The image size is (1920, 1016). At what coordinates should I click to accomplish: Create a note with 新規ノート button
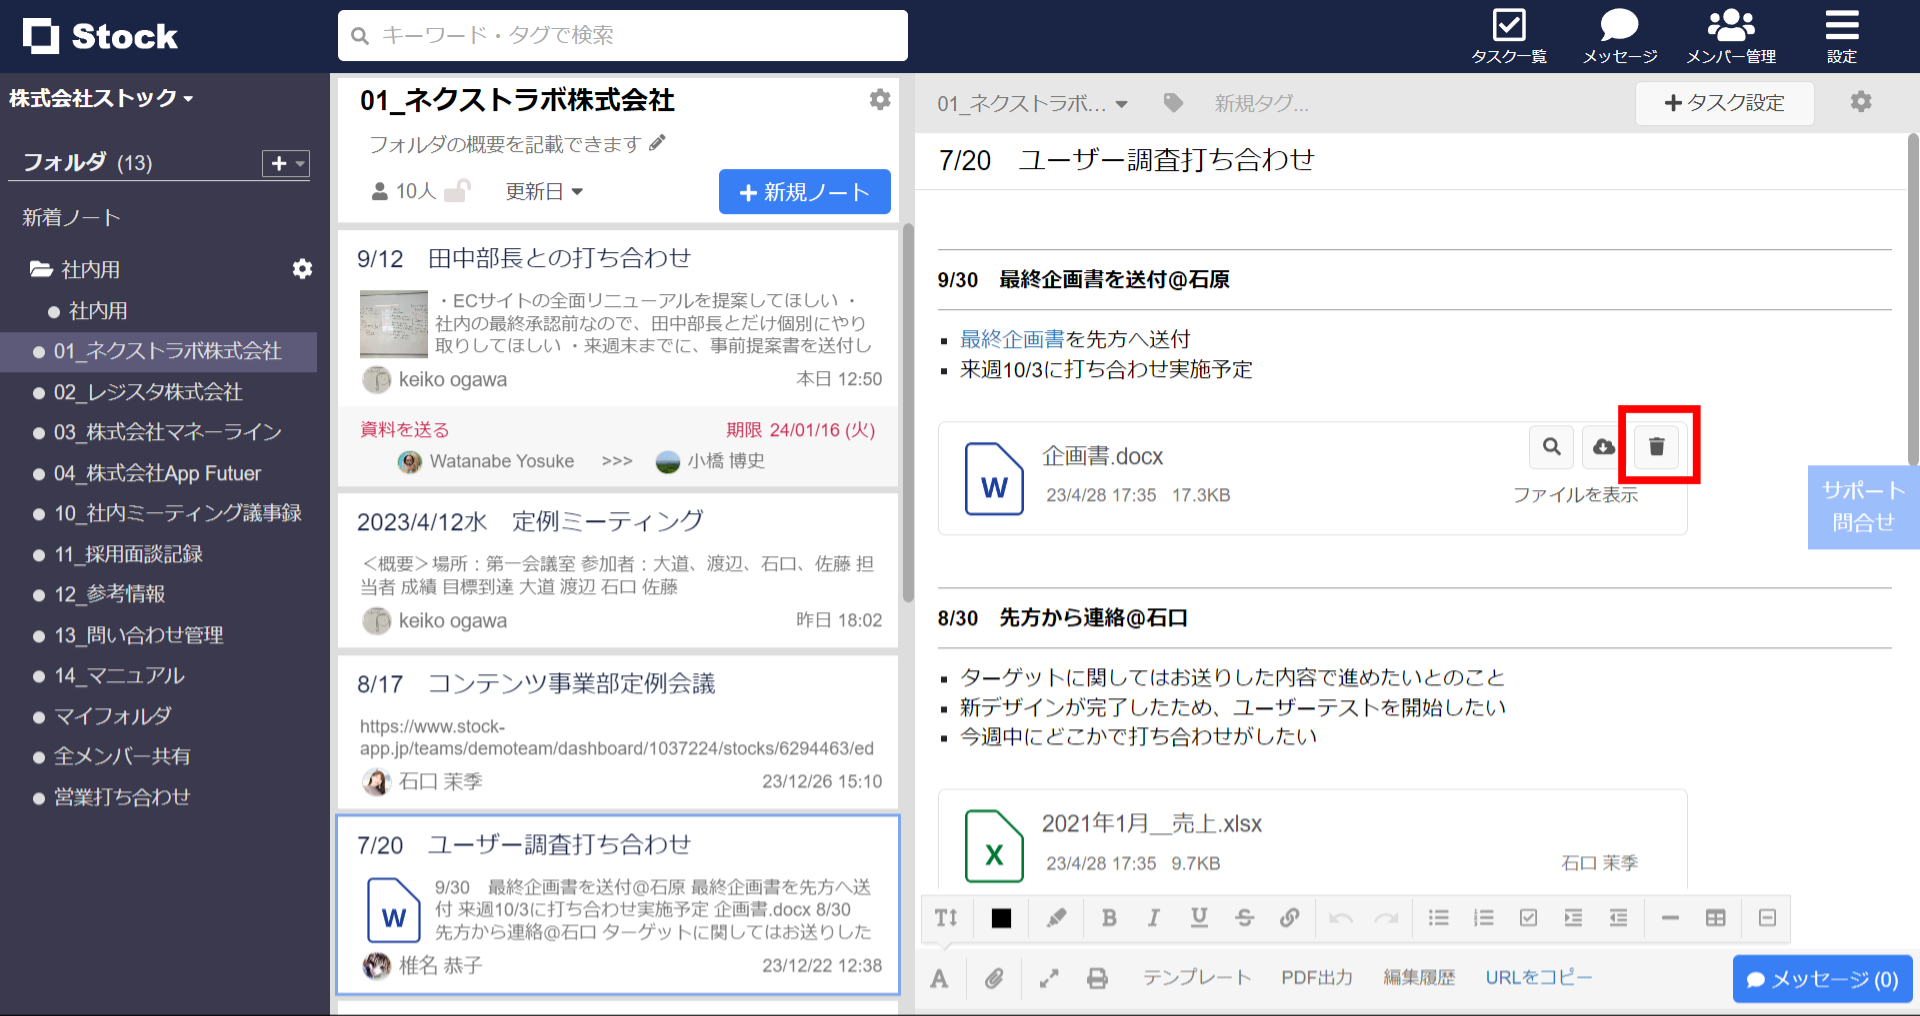coord(804,191)
